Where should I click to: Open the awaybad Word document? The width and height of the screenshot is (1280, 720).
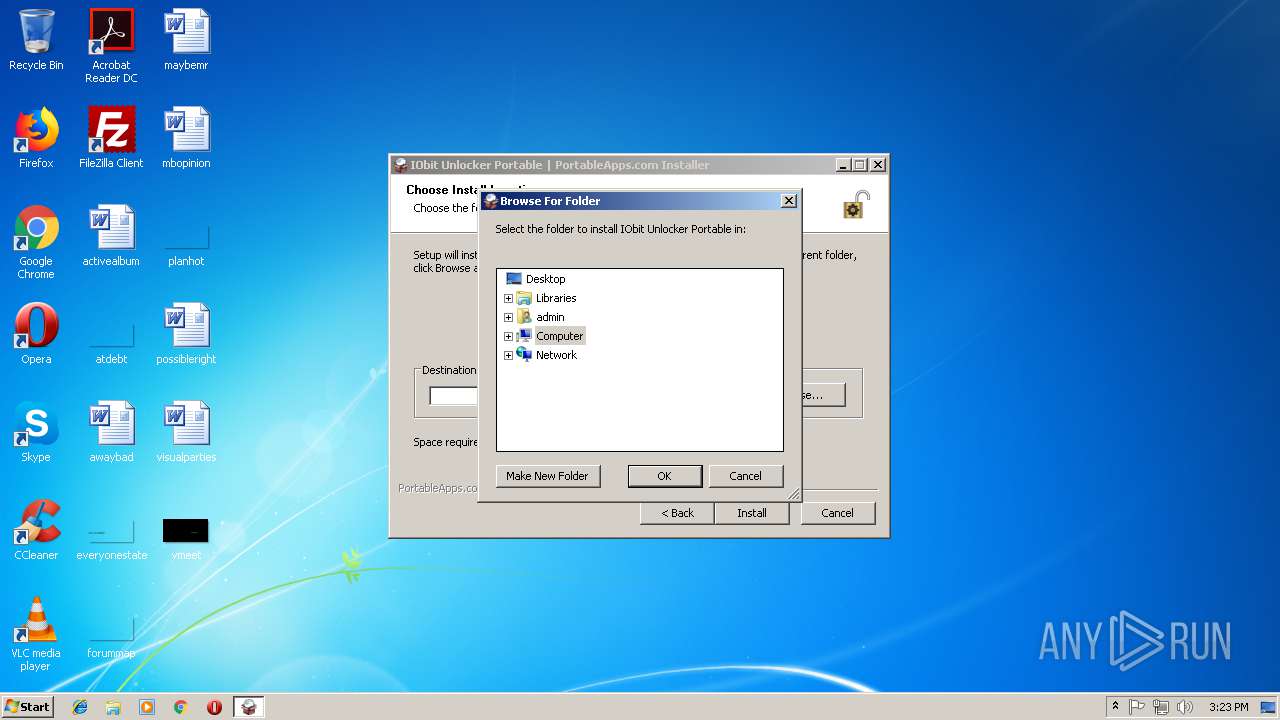(x=111, y=432)
